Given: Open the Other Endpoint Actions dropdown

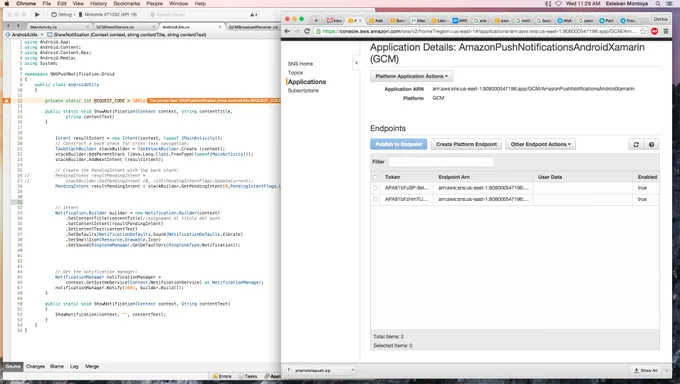Looking at the screenshot, I should click(x=540, y=144).
